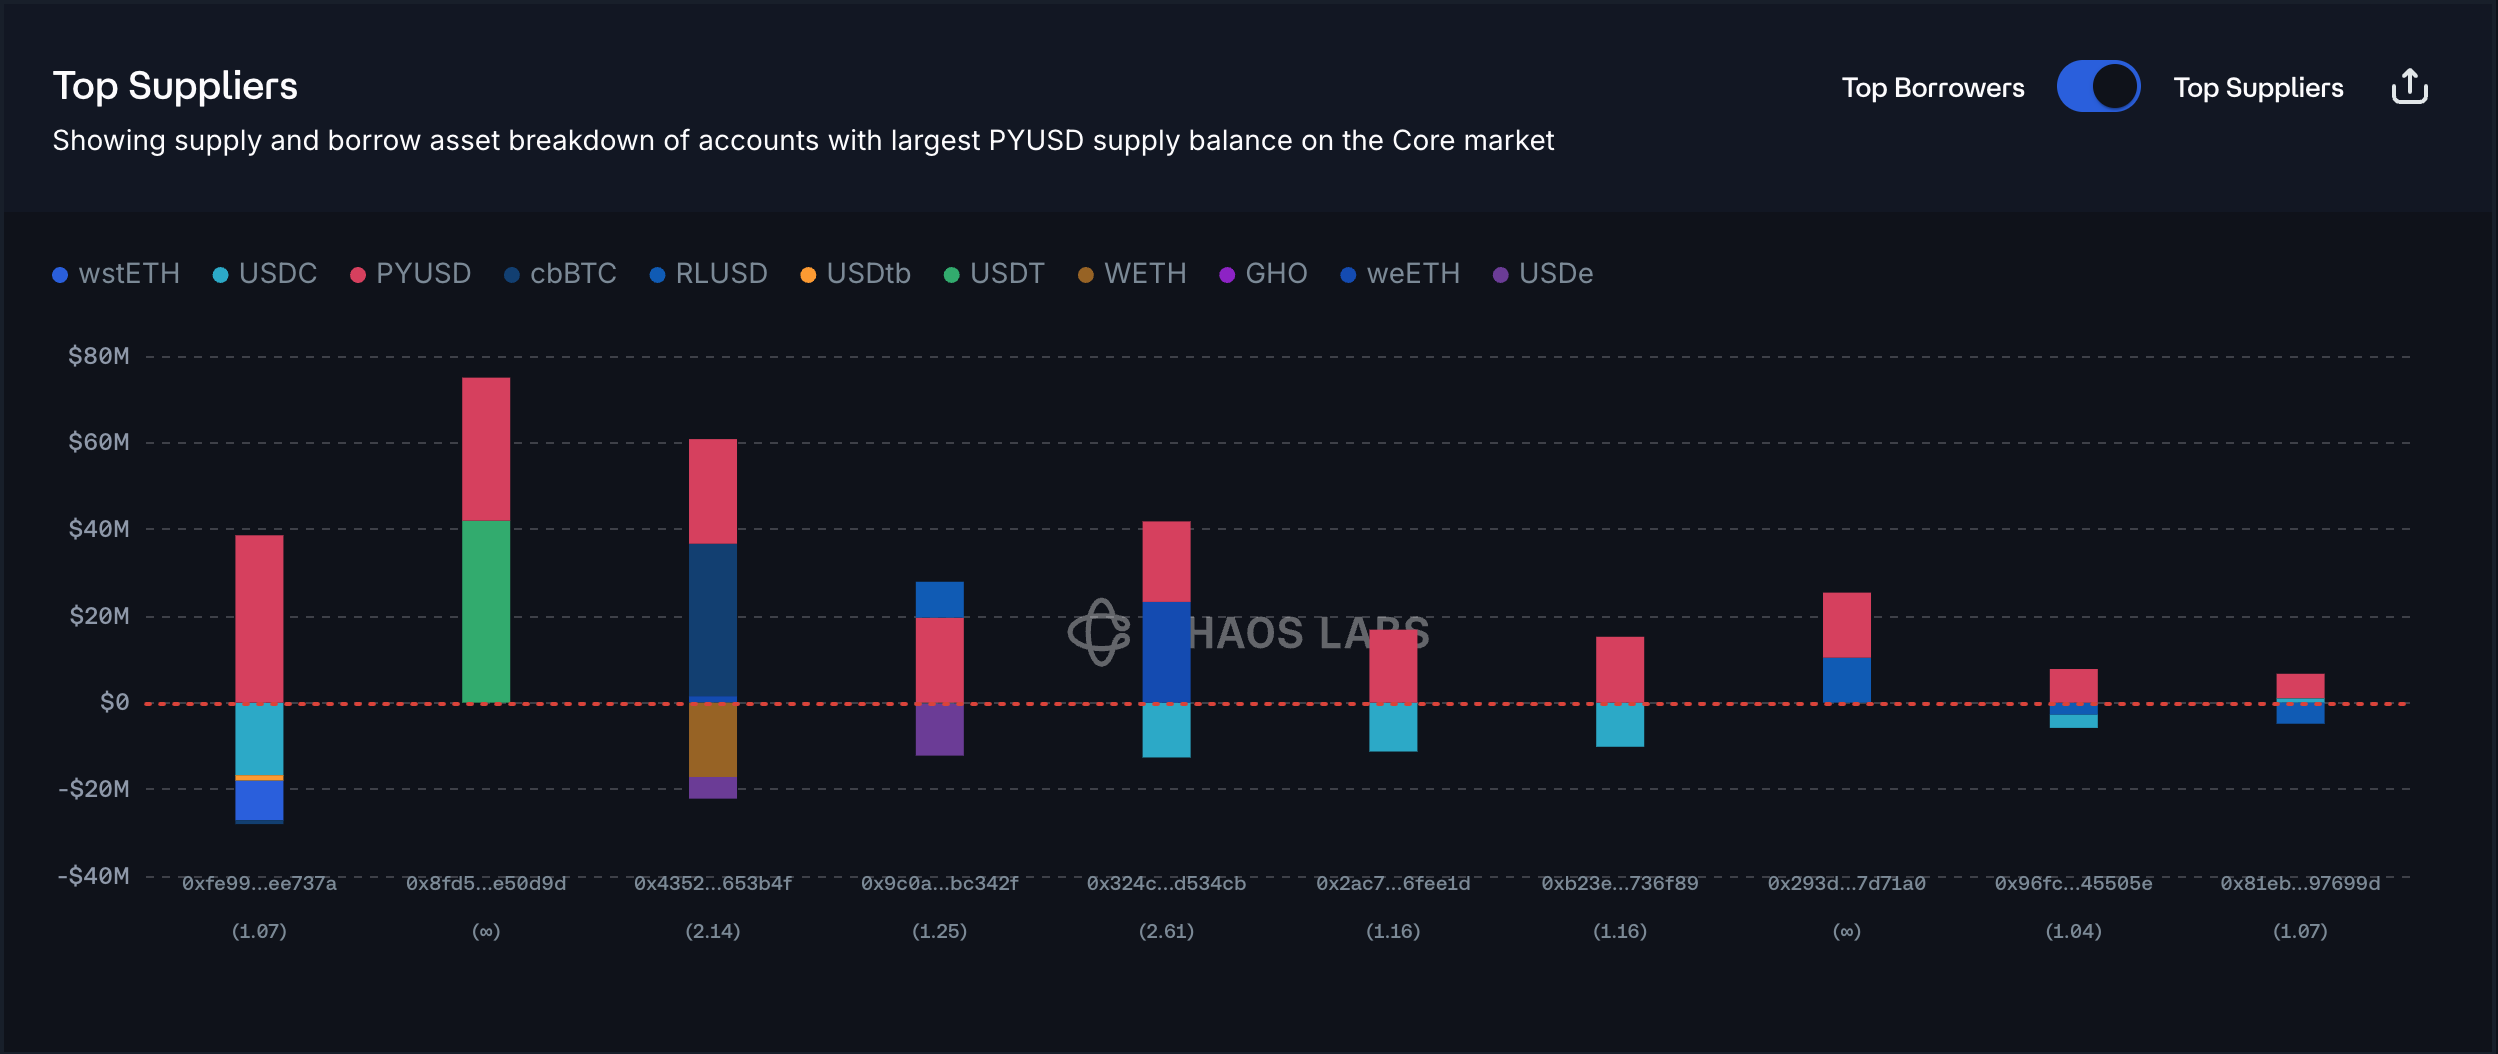
Task: Hide the PYUSD legend entry
Action: 410,274
